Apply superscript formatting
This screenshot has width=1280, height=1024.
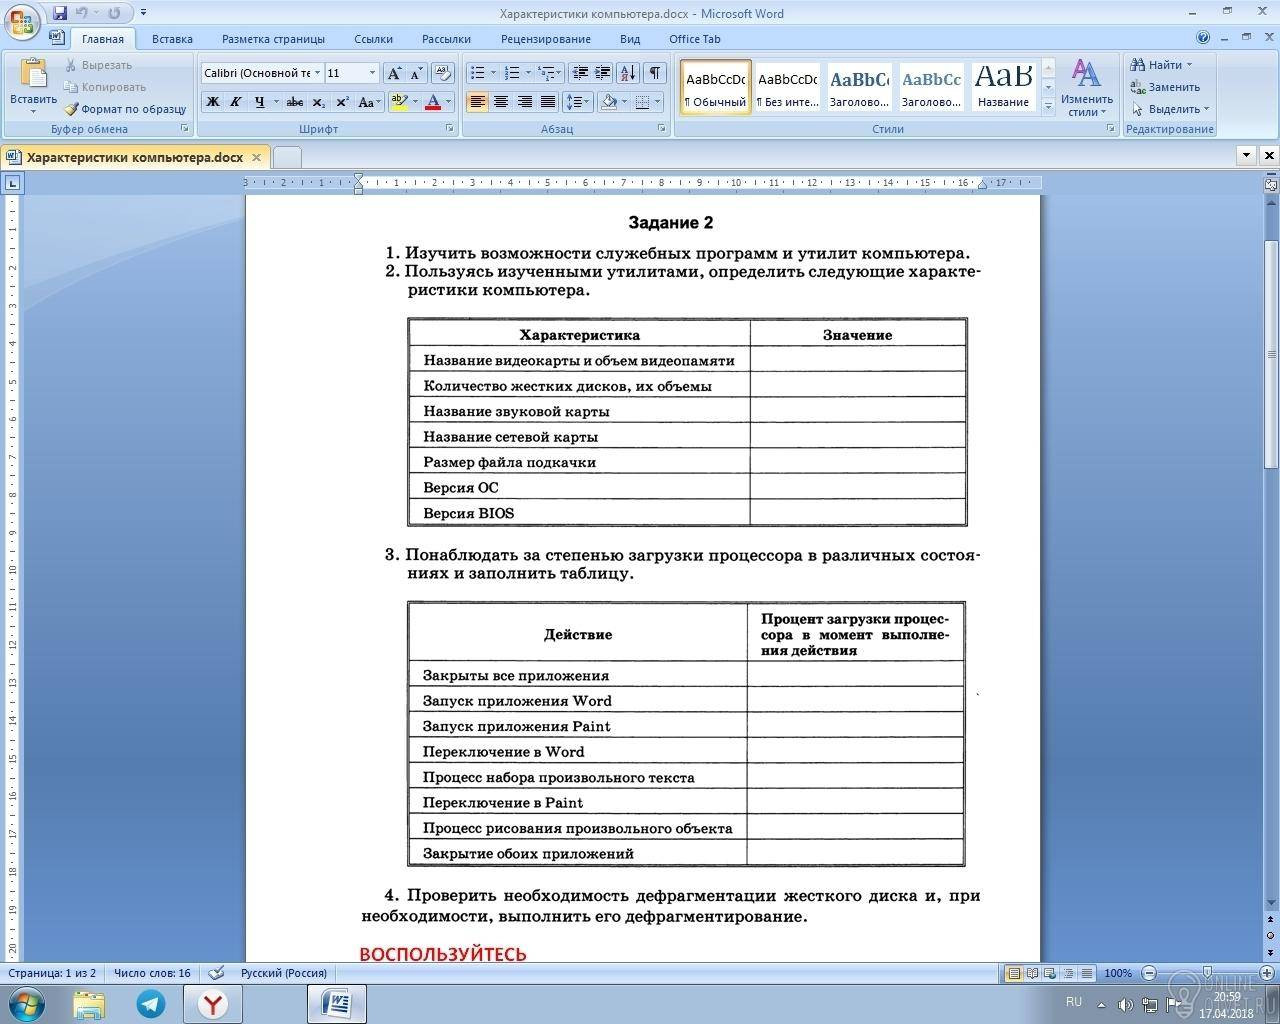point(342,102)
